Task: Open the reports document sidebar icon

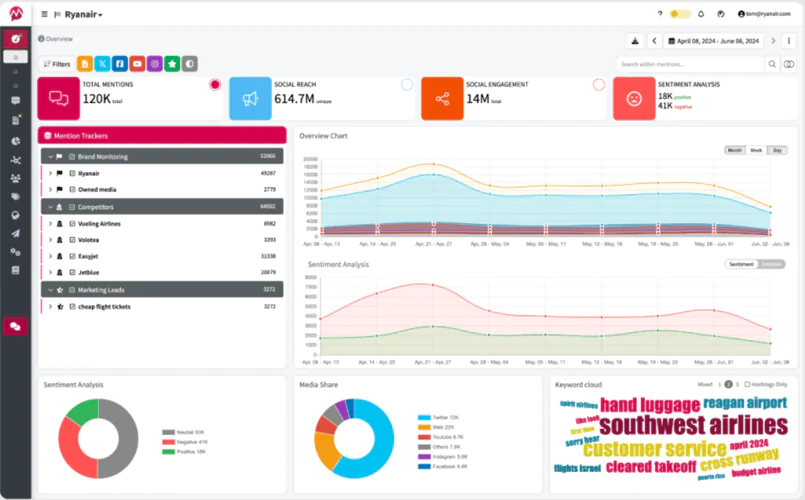Action: pyautogui.click(x=15, y=120)
